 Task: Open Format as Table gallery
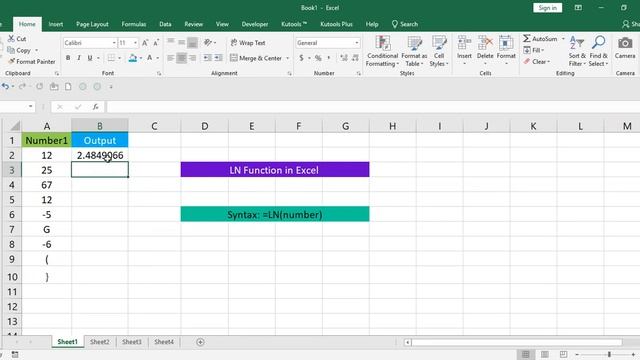(x=414, y=51)
